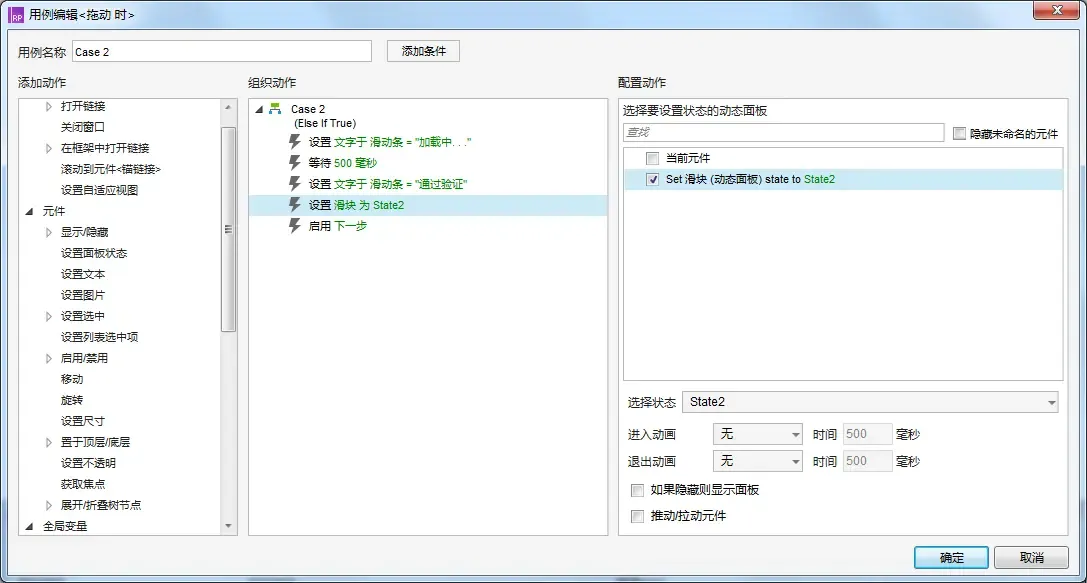The height and width of the screenshot is (583, 1087).
Task: Uncheck Set 滑块 (动态面板) state checkbox
Action: click(x=652, y=180)
